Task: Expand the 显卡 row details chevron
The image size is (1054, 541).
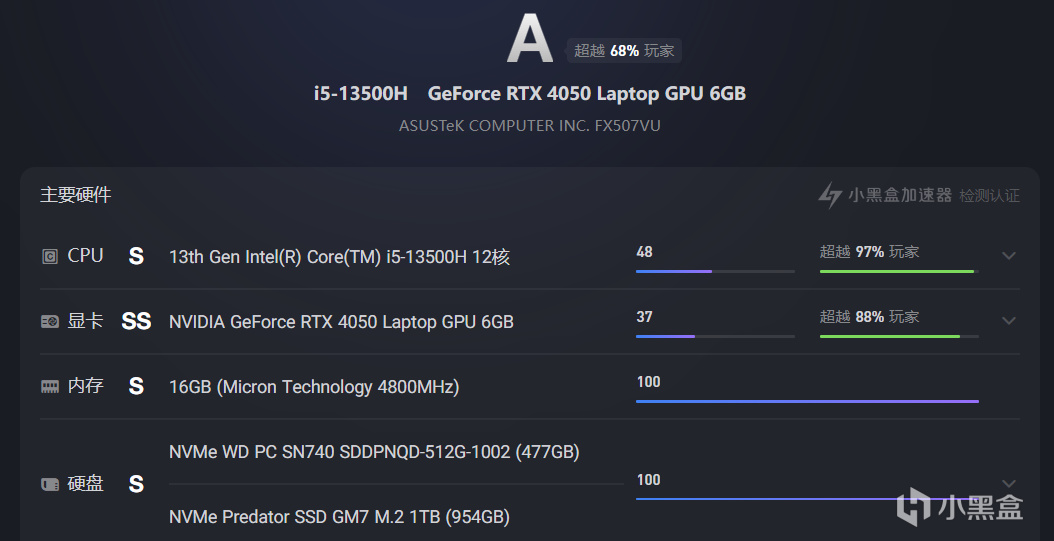Action: point(1009,321)
